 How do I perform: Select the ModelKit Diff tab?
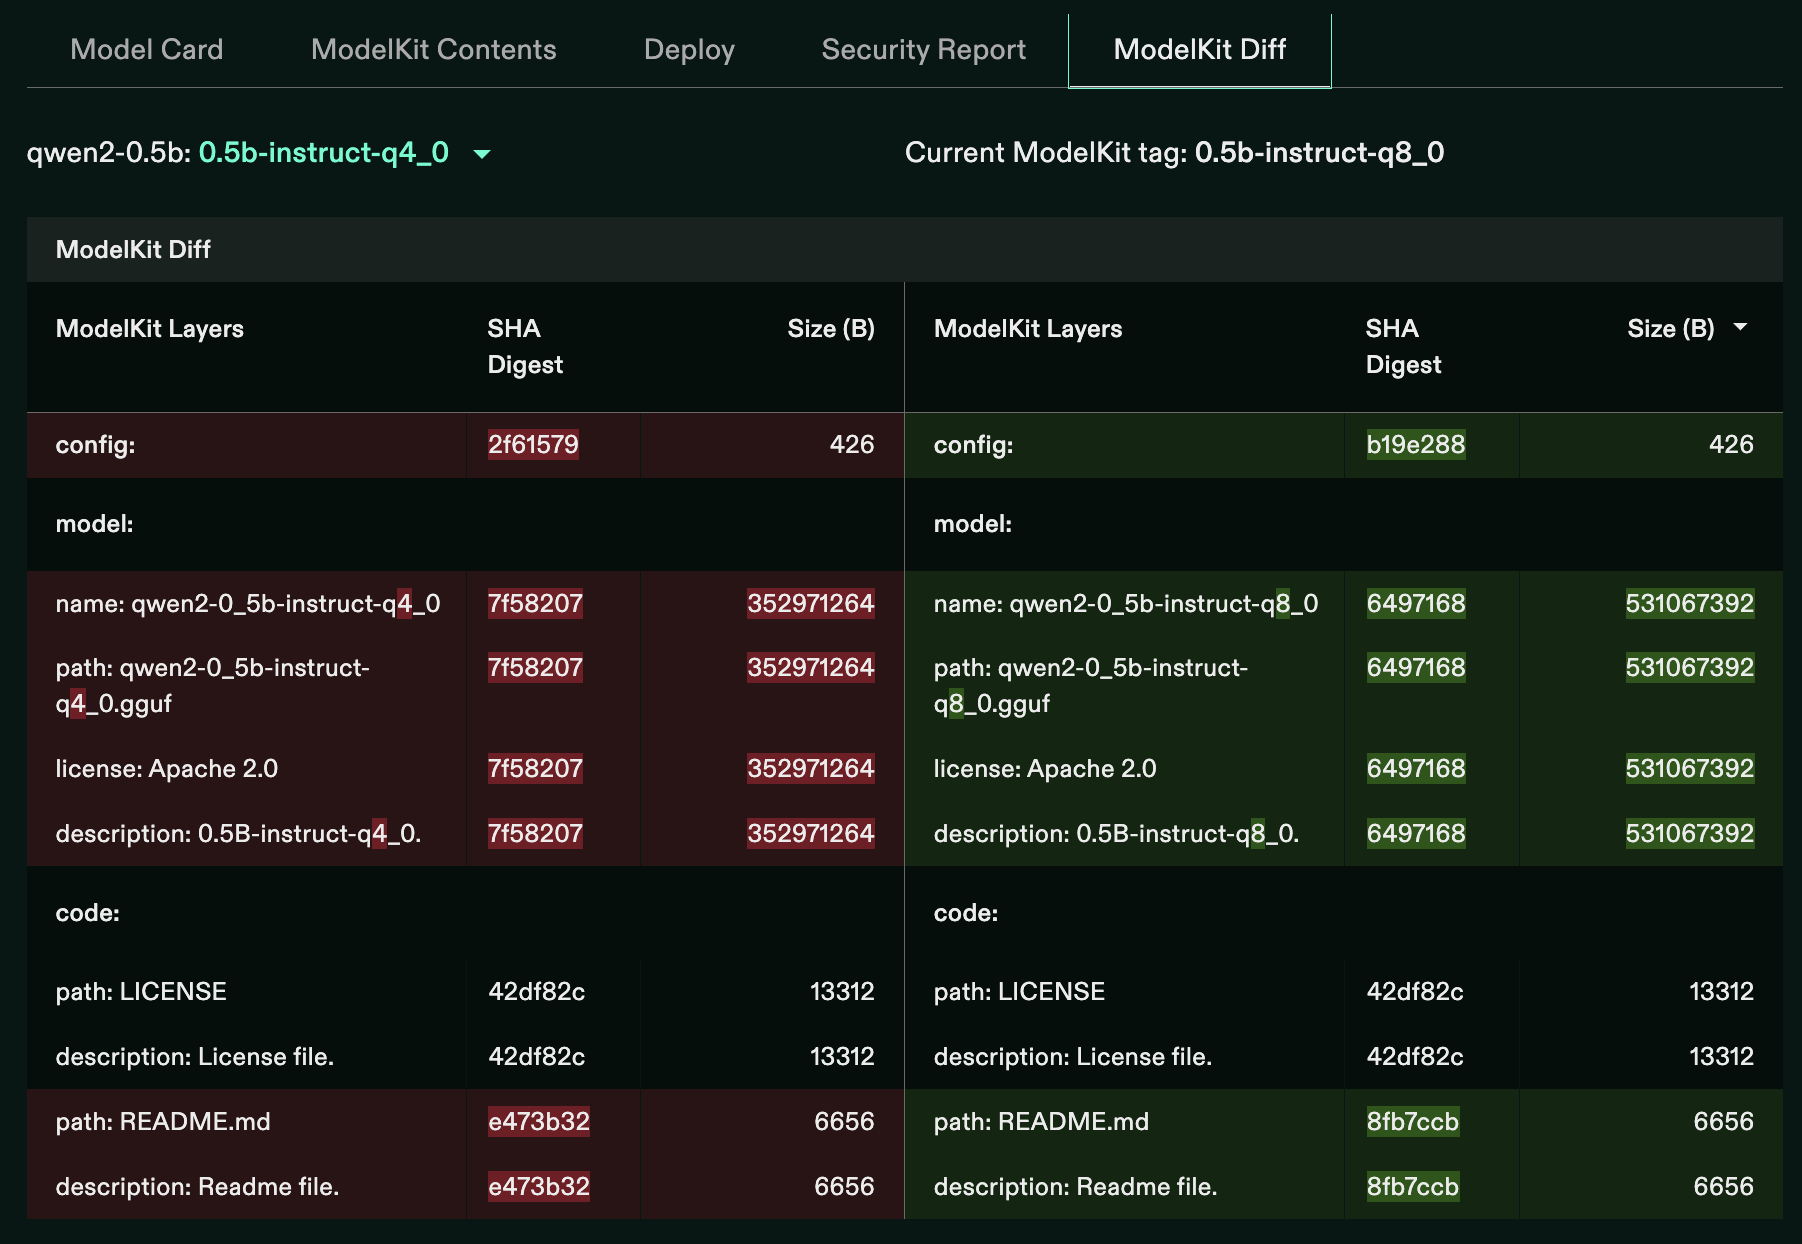coord(1199,49)
